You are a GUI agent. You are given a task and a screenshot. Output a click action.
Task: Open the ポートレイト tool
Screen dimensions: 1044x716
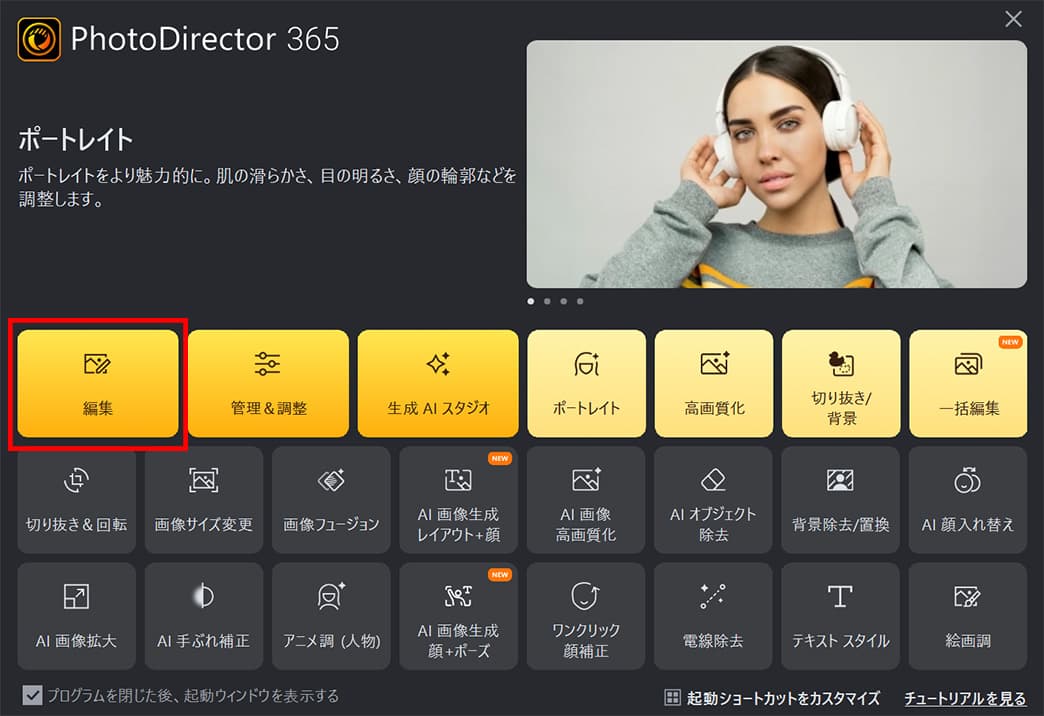tap(586, 383)
